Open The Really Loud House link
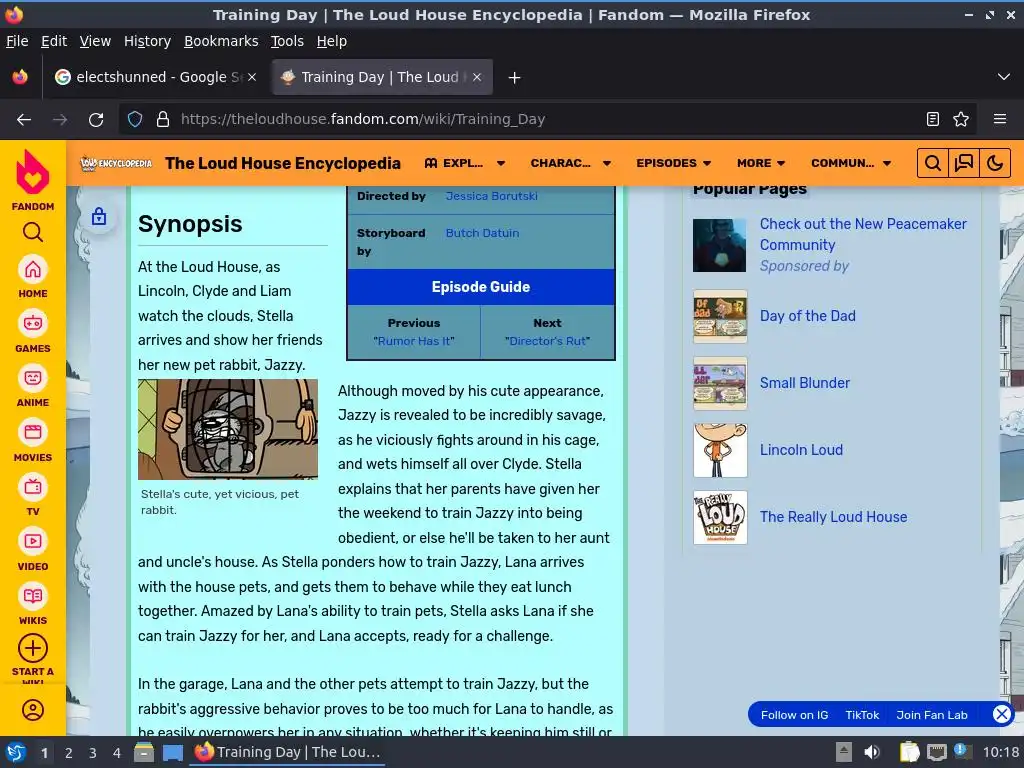This screenshot has width=1024, height=768. [833, 517]
